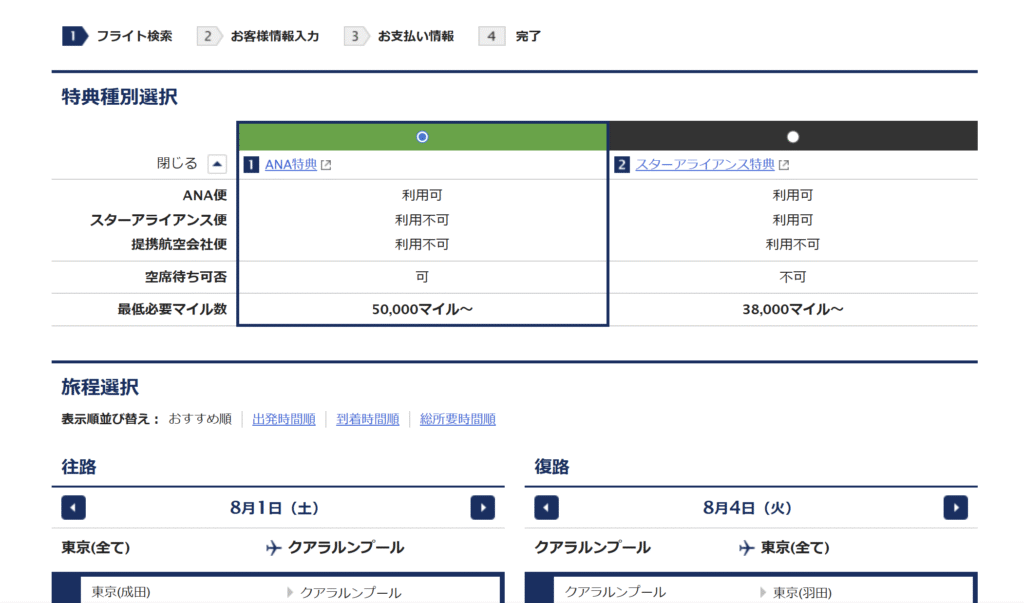This screenshot has height=603, width=1024.
Task: Click the スターアライアンス便 row label
Action: point(158,220)
